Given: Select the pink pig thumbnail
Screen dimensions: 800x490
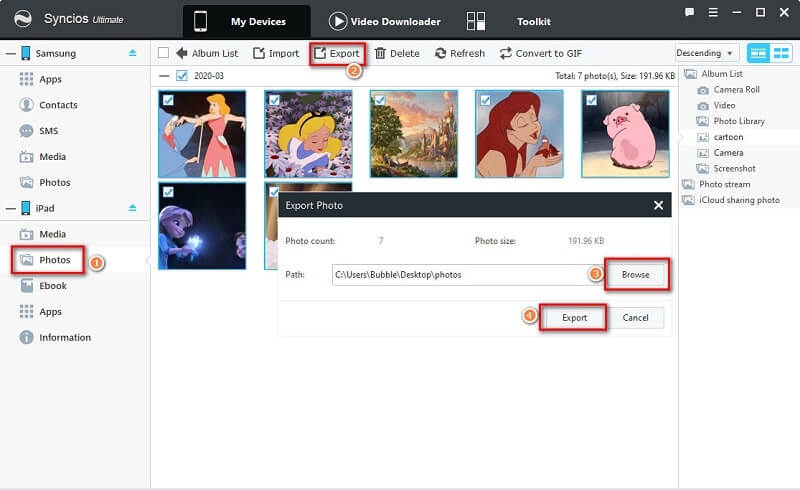Looking at the screenshot, I should pos(625,134).
